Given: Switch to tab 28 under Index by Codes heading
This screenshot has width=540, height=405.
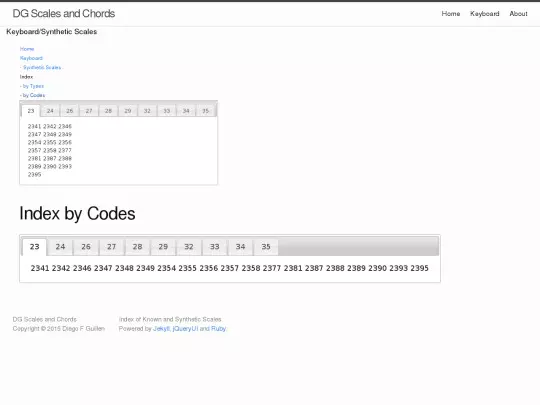Looking at the screenshot, I should [x=137, y=247].
